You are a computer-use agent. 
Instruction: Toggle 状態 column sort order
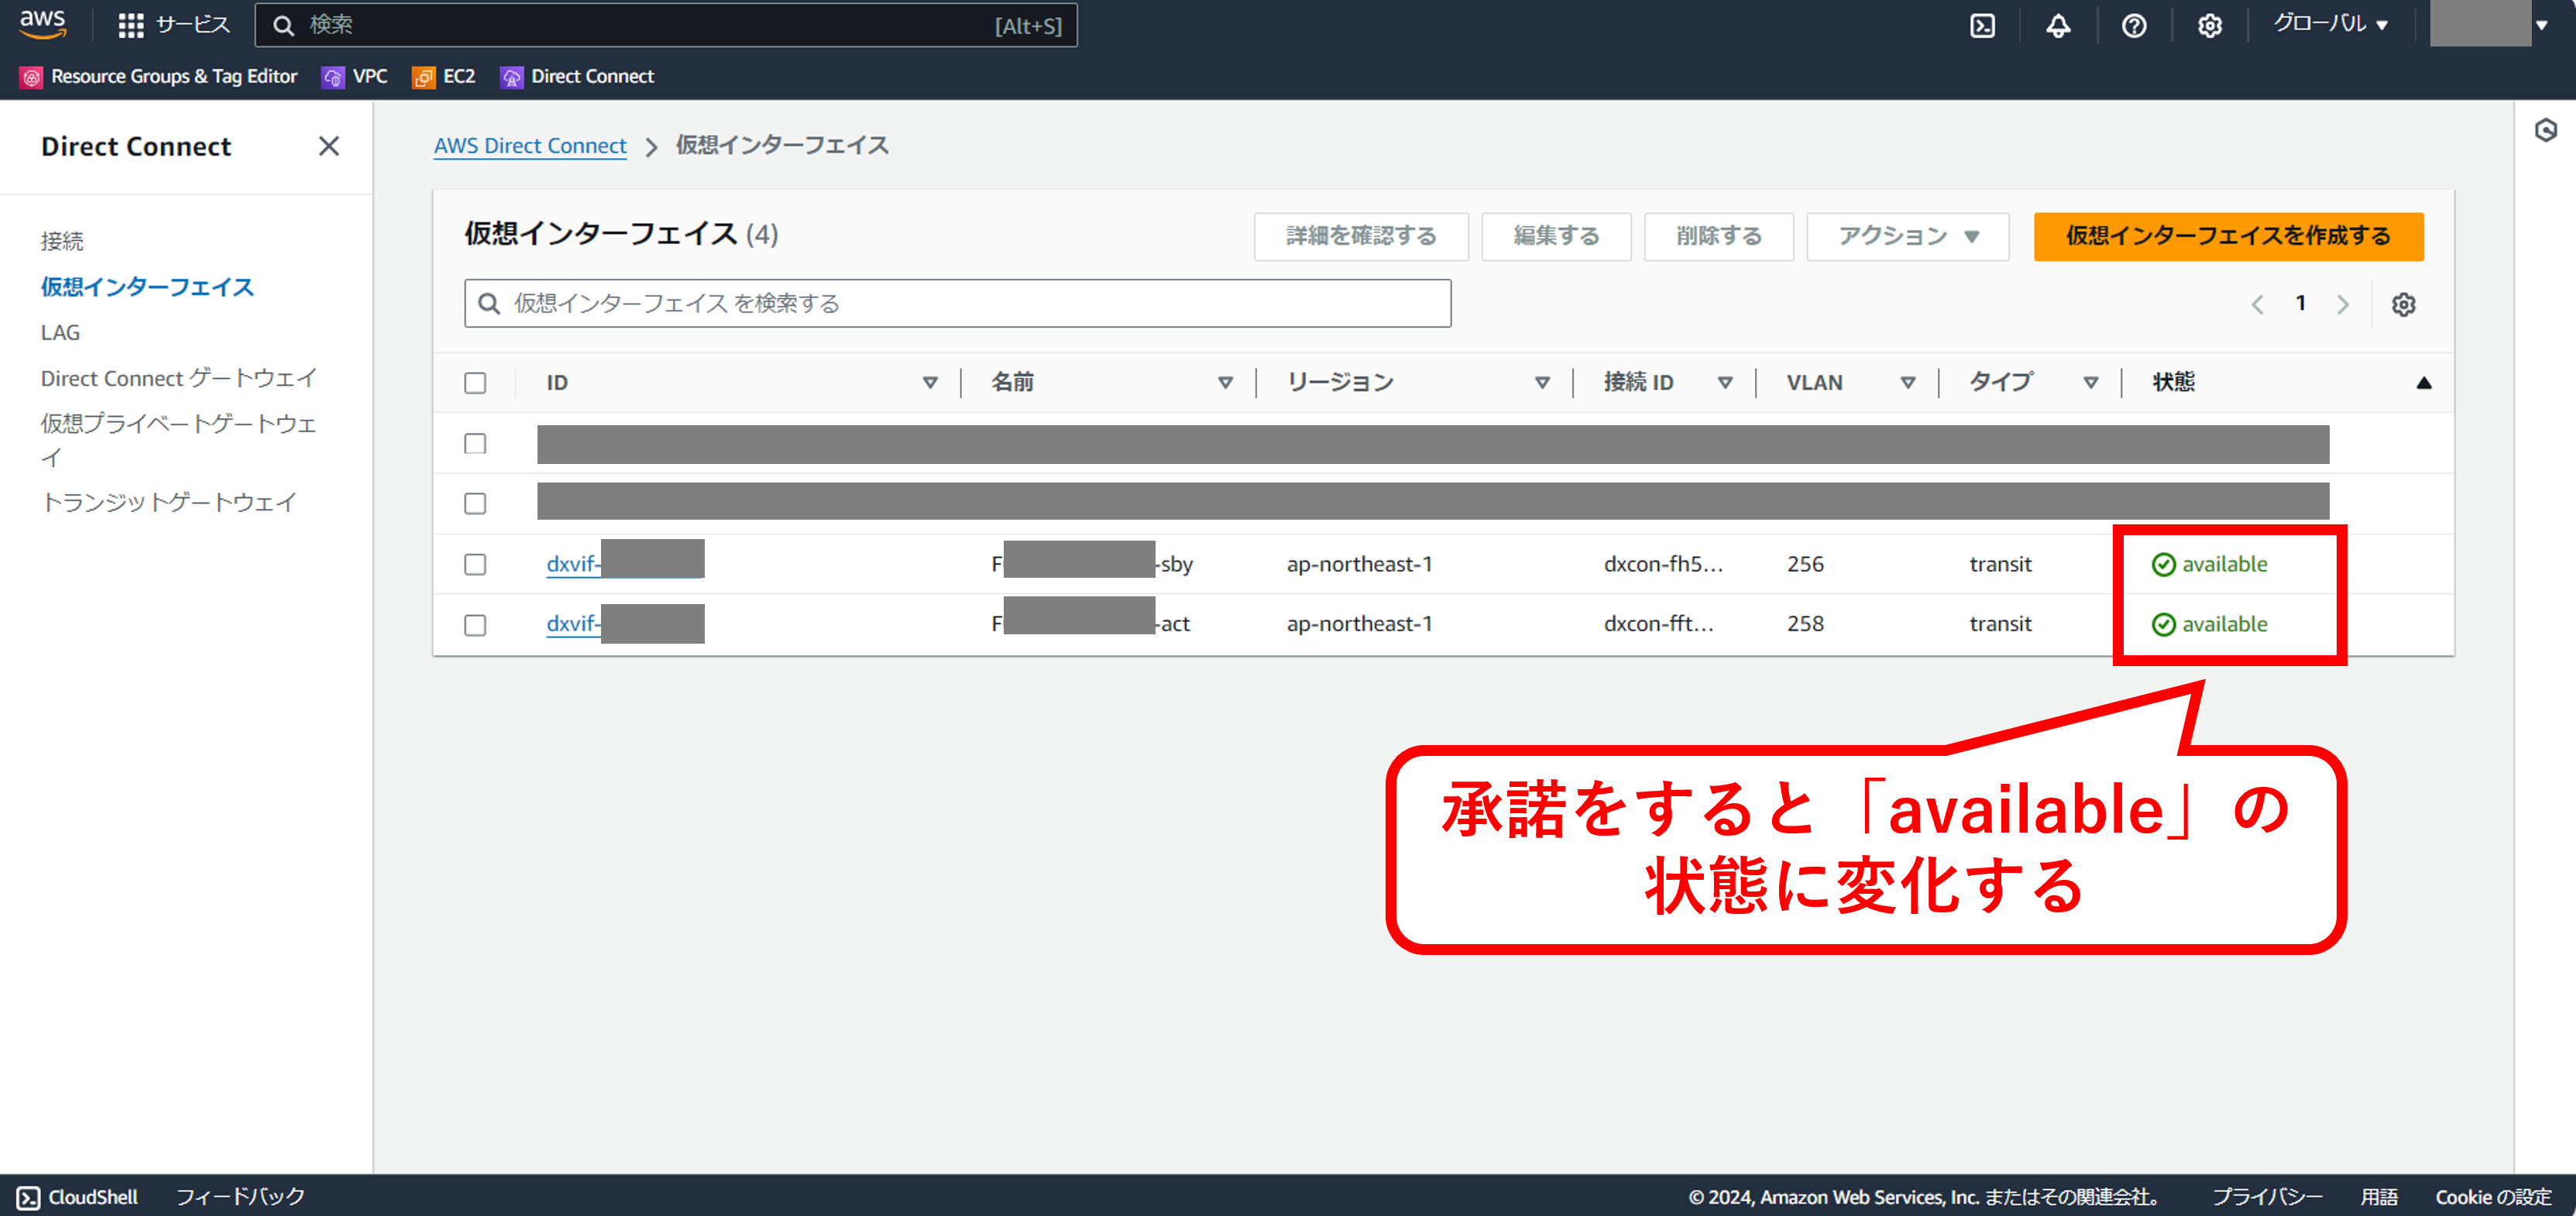(x=2424, y=383)
